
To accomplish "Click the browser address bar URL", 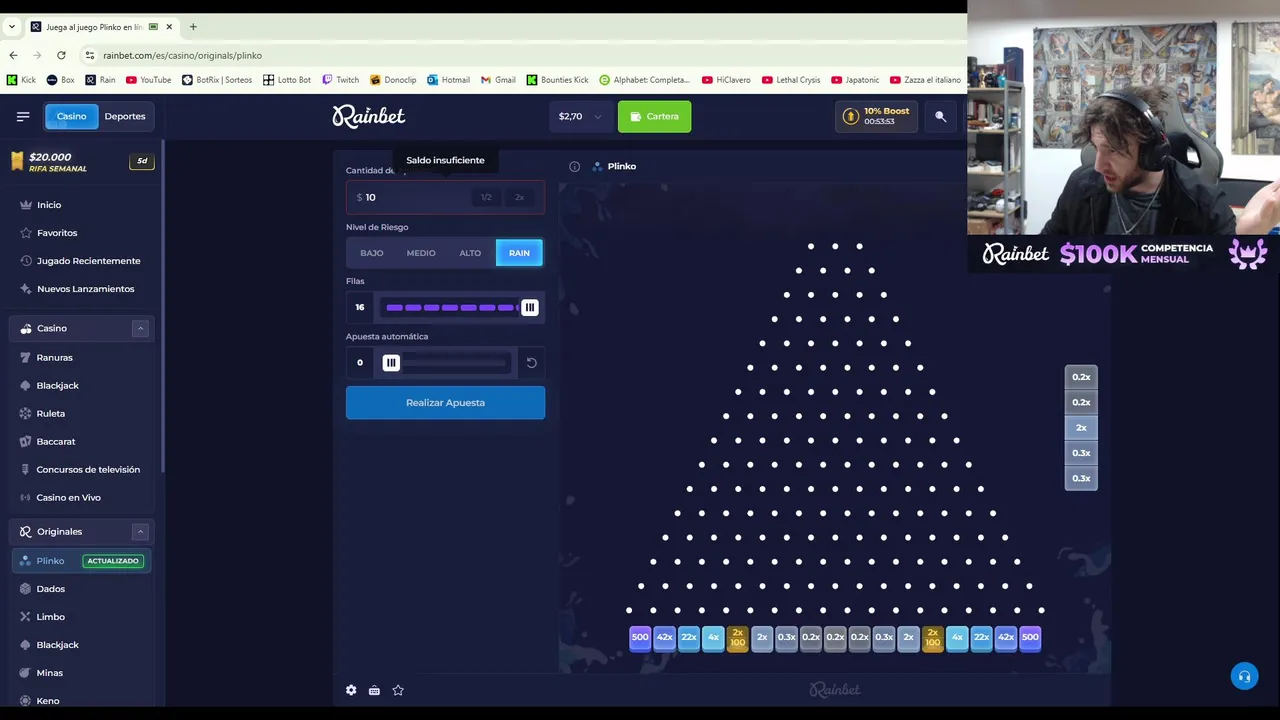I will [182, 55].
